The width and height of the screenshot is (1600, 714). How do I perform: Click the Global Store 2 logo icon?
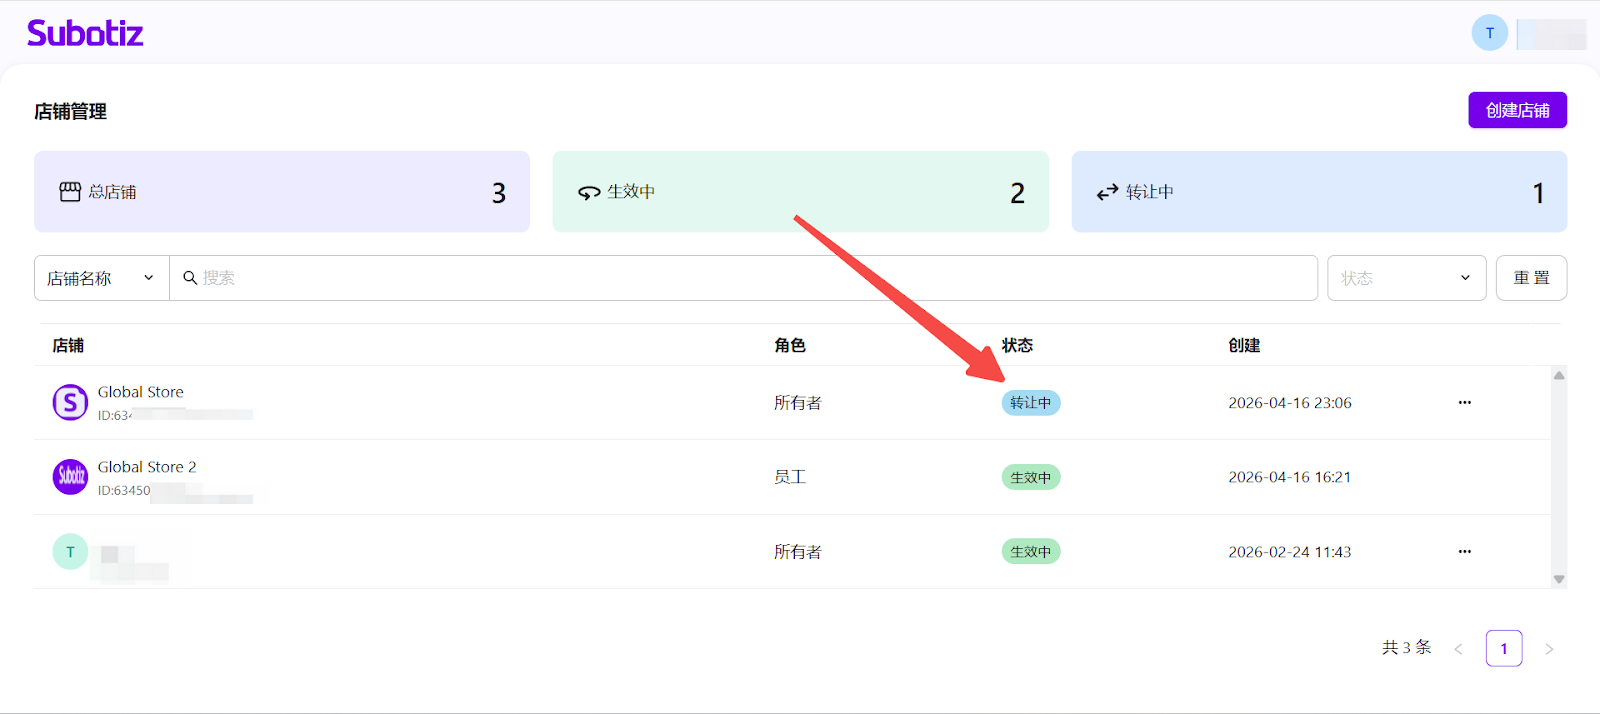pos(70,477)
